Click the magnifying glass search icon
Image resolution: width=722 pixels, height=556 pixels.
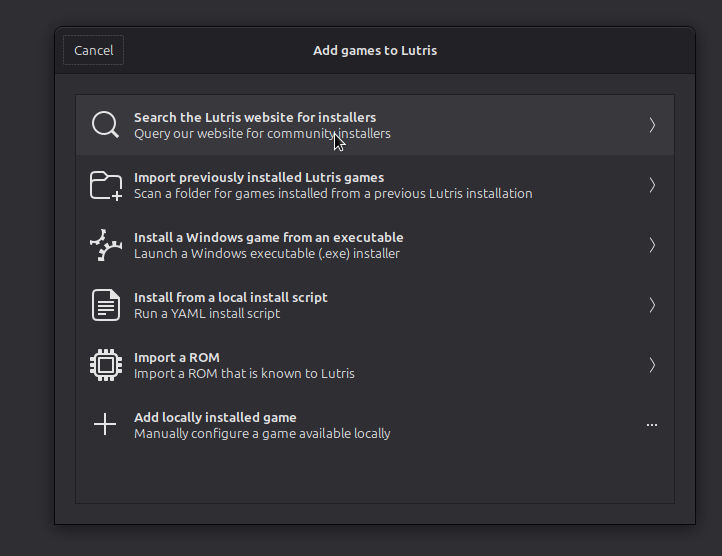105,125
